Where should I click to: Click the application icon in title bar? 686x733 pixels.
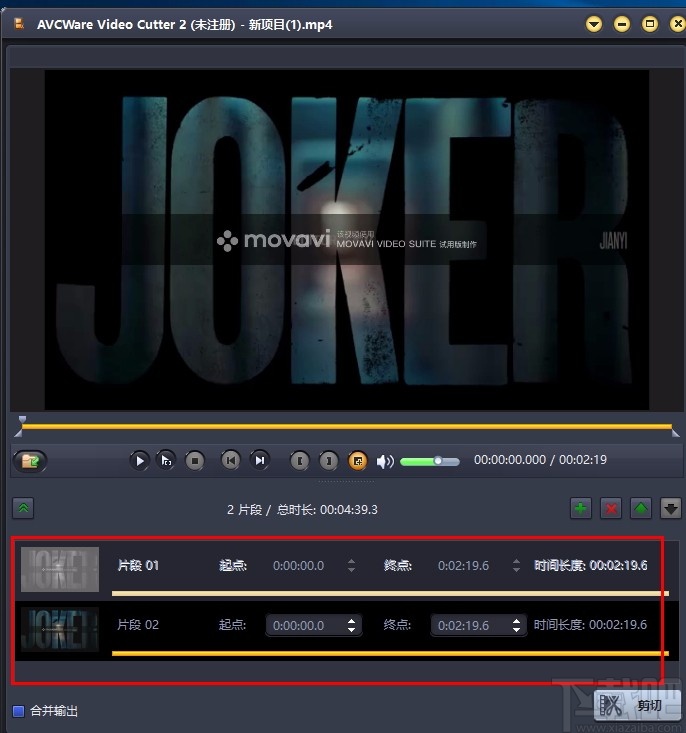(19, 23)
